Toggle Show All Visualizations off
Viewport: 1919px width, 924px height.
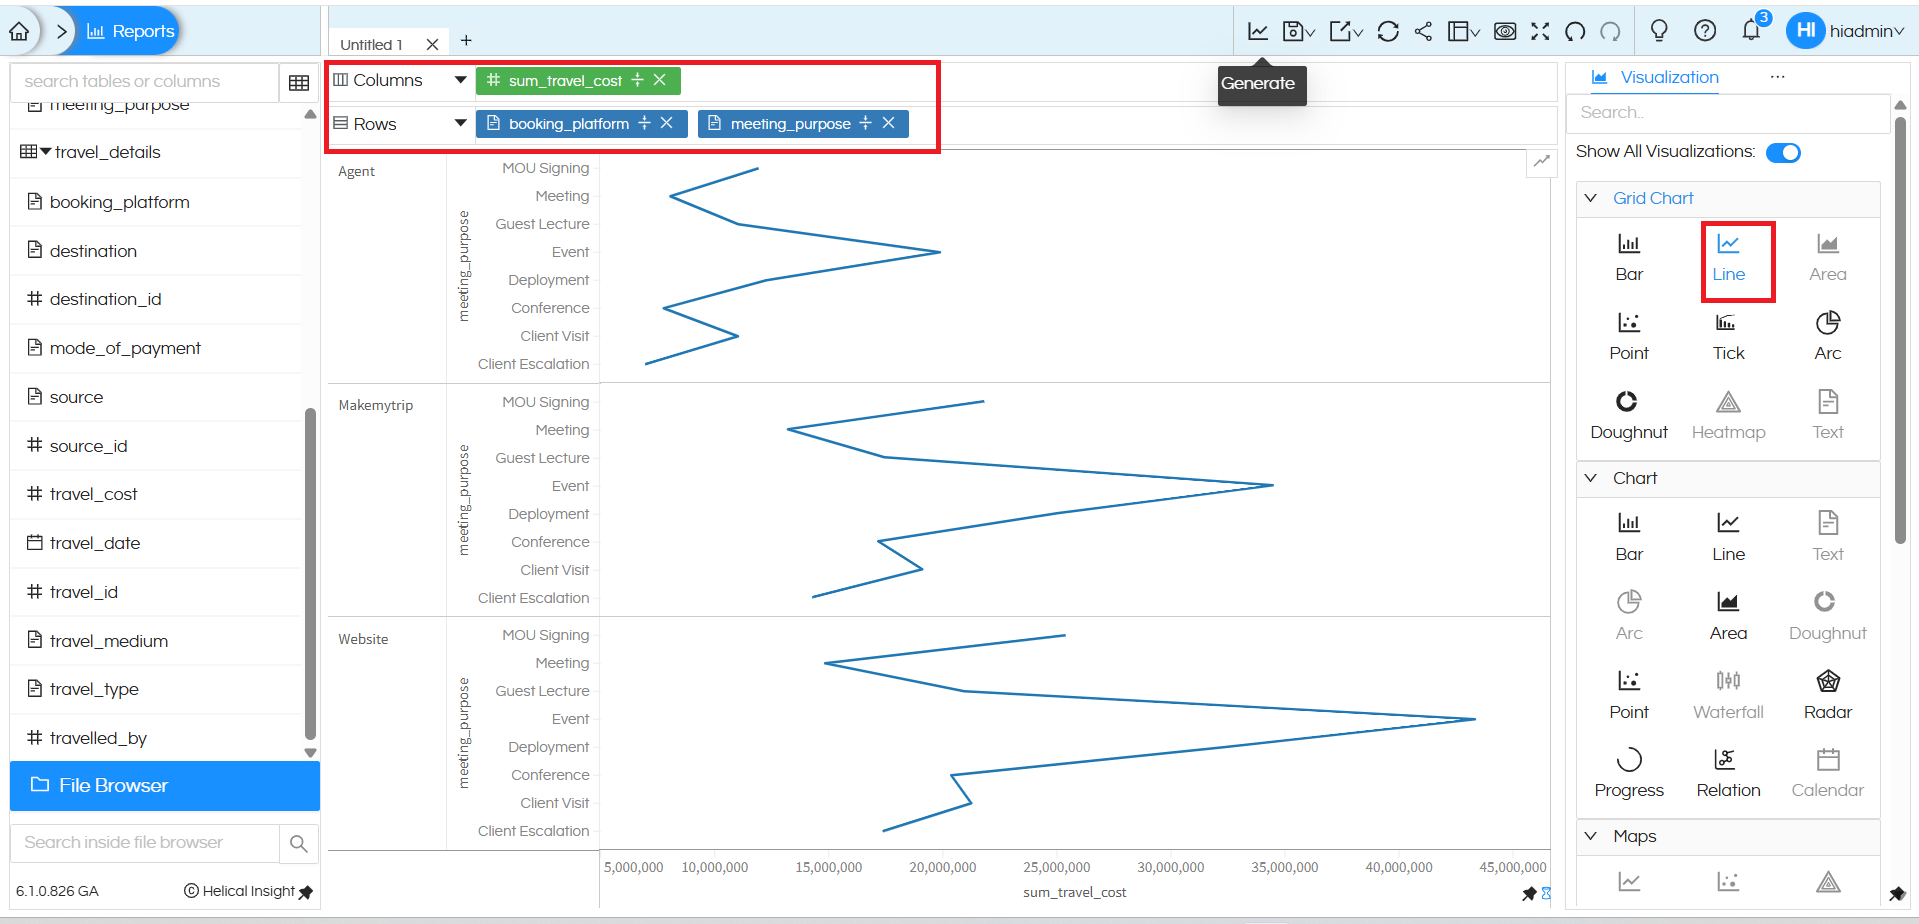(1783, 152)
